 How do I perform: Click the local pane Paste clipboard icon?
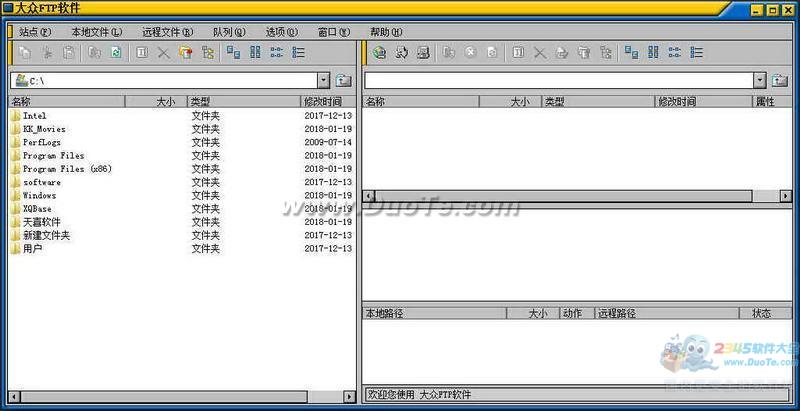(69, 53)
